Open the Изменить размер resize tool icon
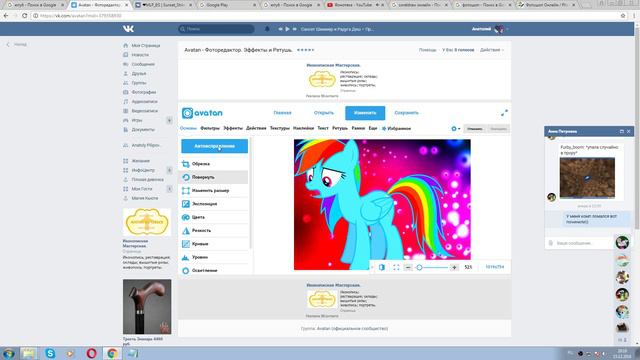640x360 pixels. tap(186, 191)
